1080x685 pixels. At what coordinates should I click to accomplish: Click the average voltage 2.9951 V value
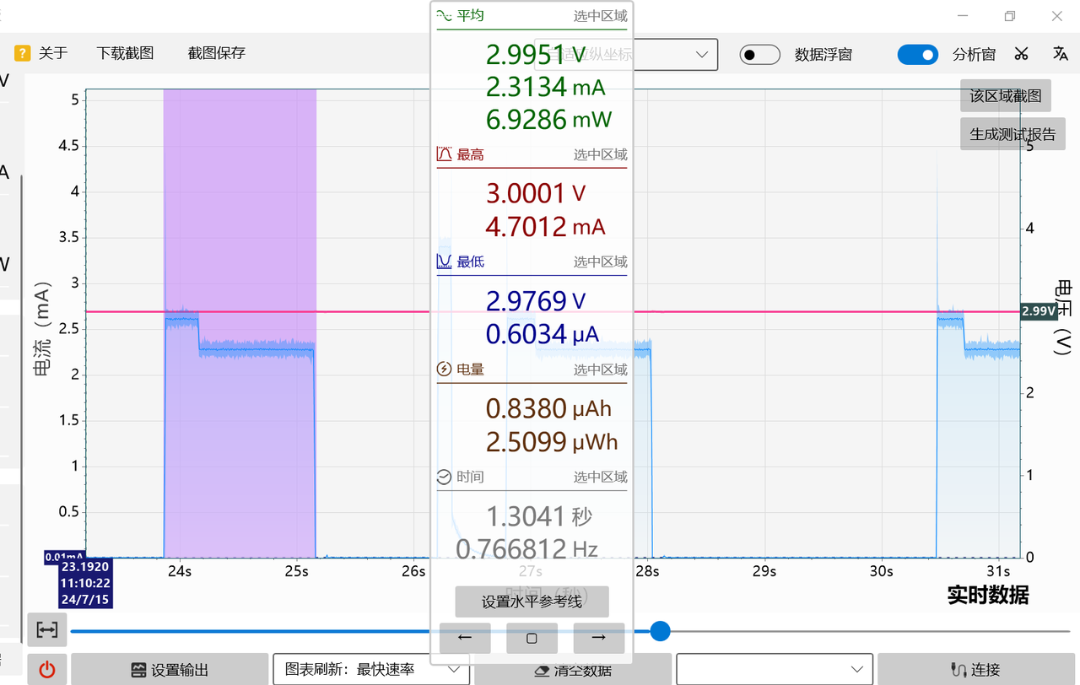pos(536,54)
